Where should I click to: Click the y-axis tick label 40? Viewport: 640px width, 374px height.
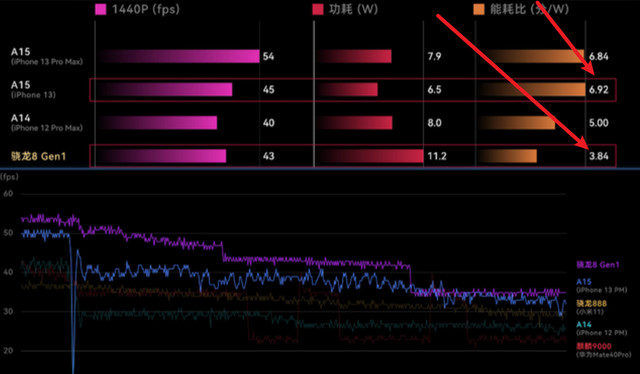pos(8,272)
